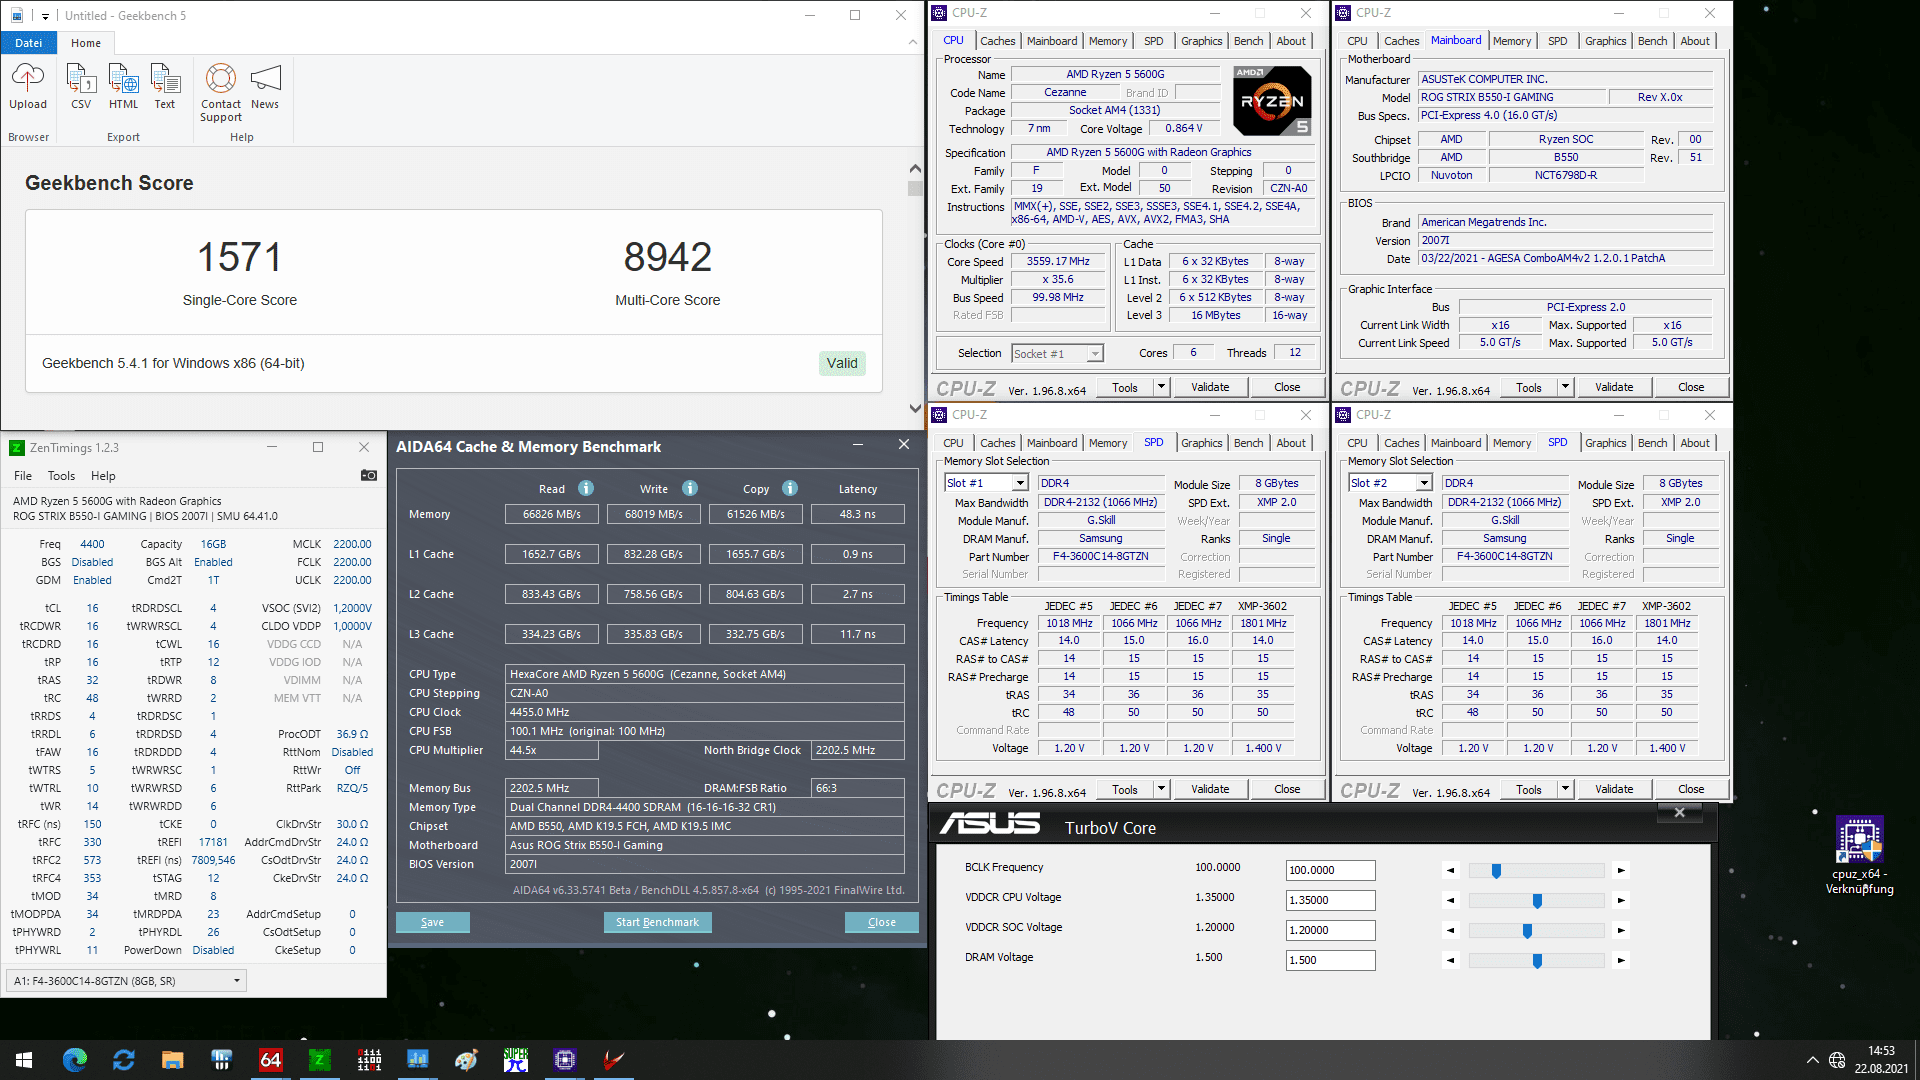Image resolution: width=1920 pixels, height=1080 pixels.
Task: Open the Datei tab in Geekbench
Action: tap(29, 43)
